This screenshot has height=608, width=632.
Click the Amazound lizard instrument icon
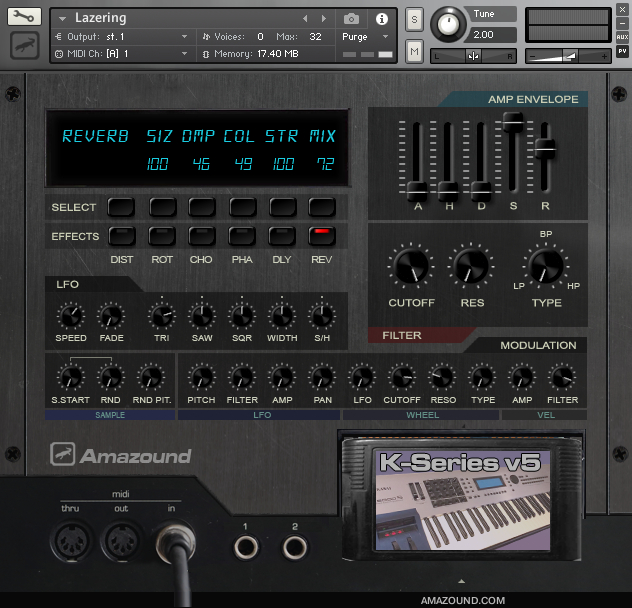[25, 46]
